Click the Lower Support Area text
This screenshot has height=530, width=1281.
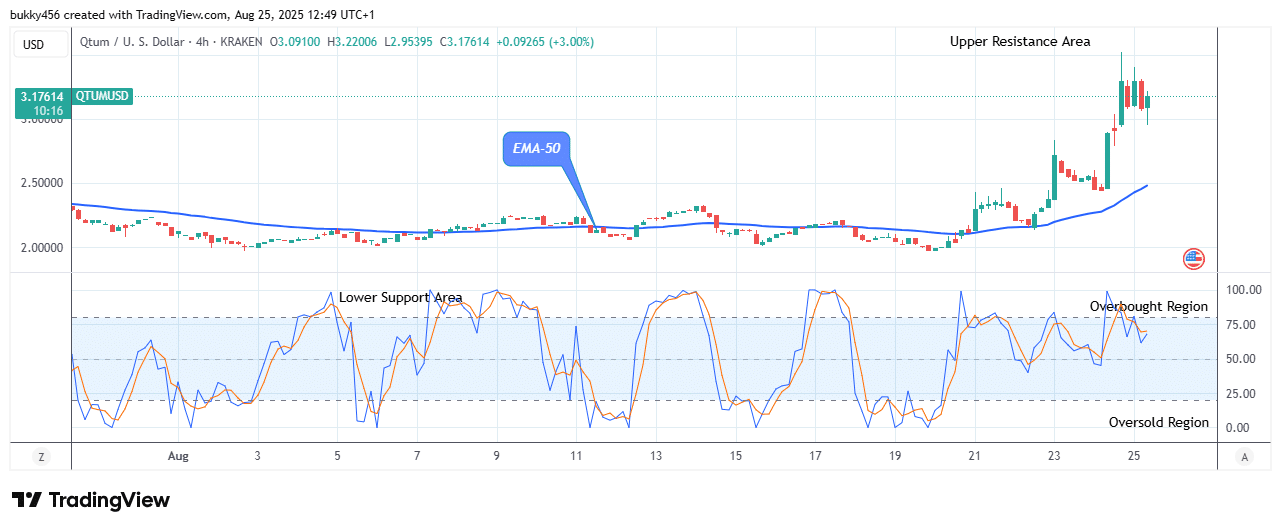tap(400, 298)
